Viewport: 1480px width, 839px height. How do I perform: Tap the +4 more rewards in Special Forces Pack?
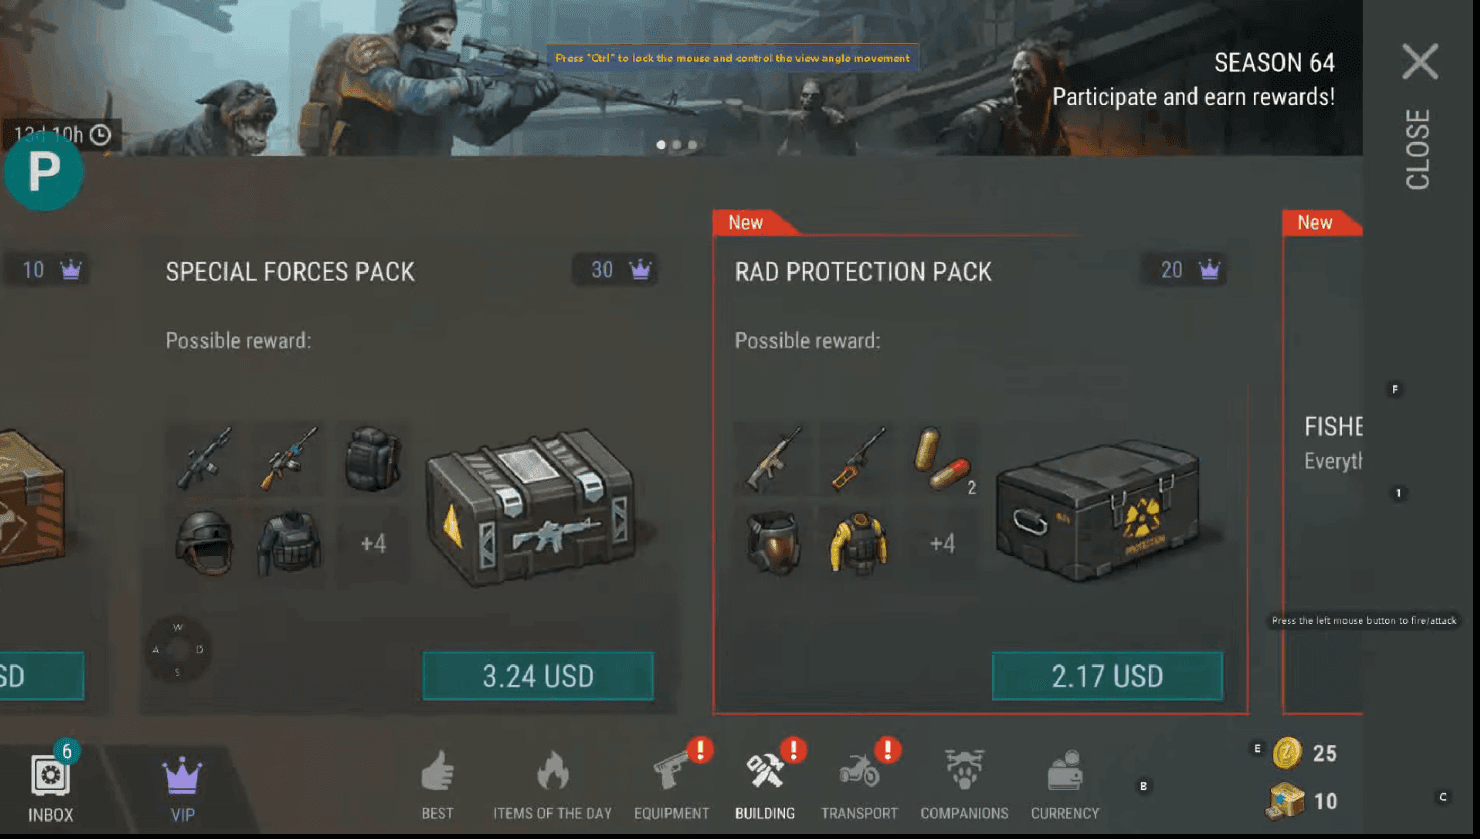click(x=373, y=544)
